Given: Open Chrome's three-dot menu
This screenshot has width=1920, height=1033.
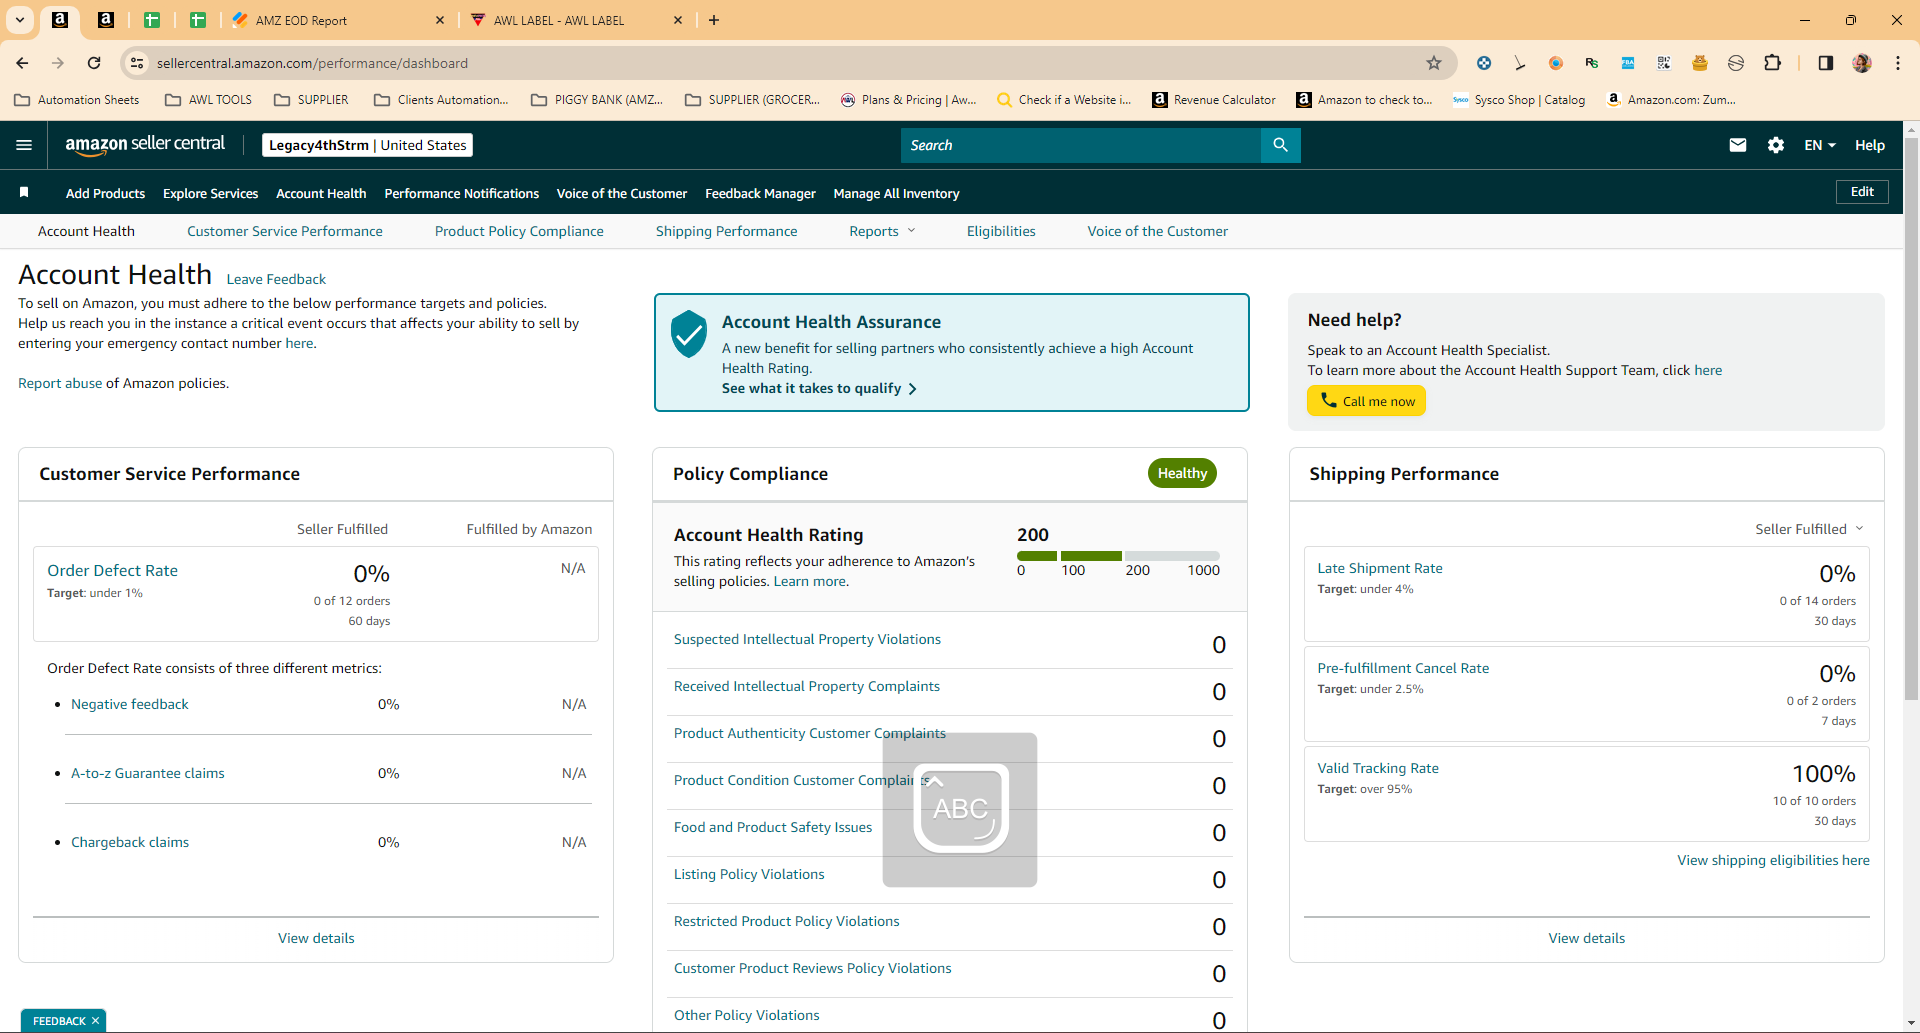Looking at the screenshot, I should [x=1898, y=63].
